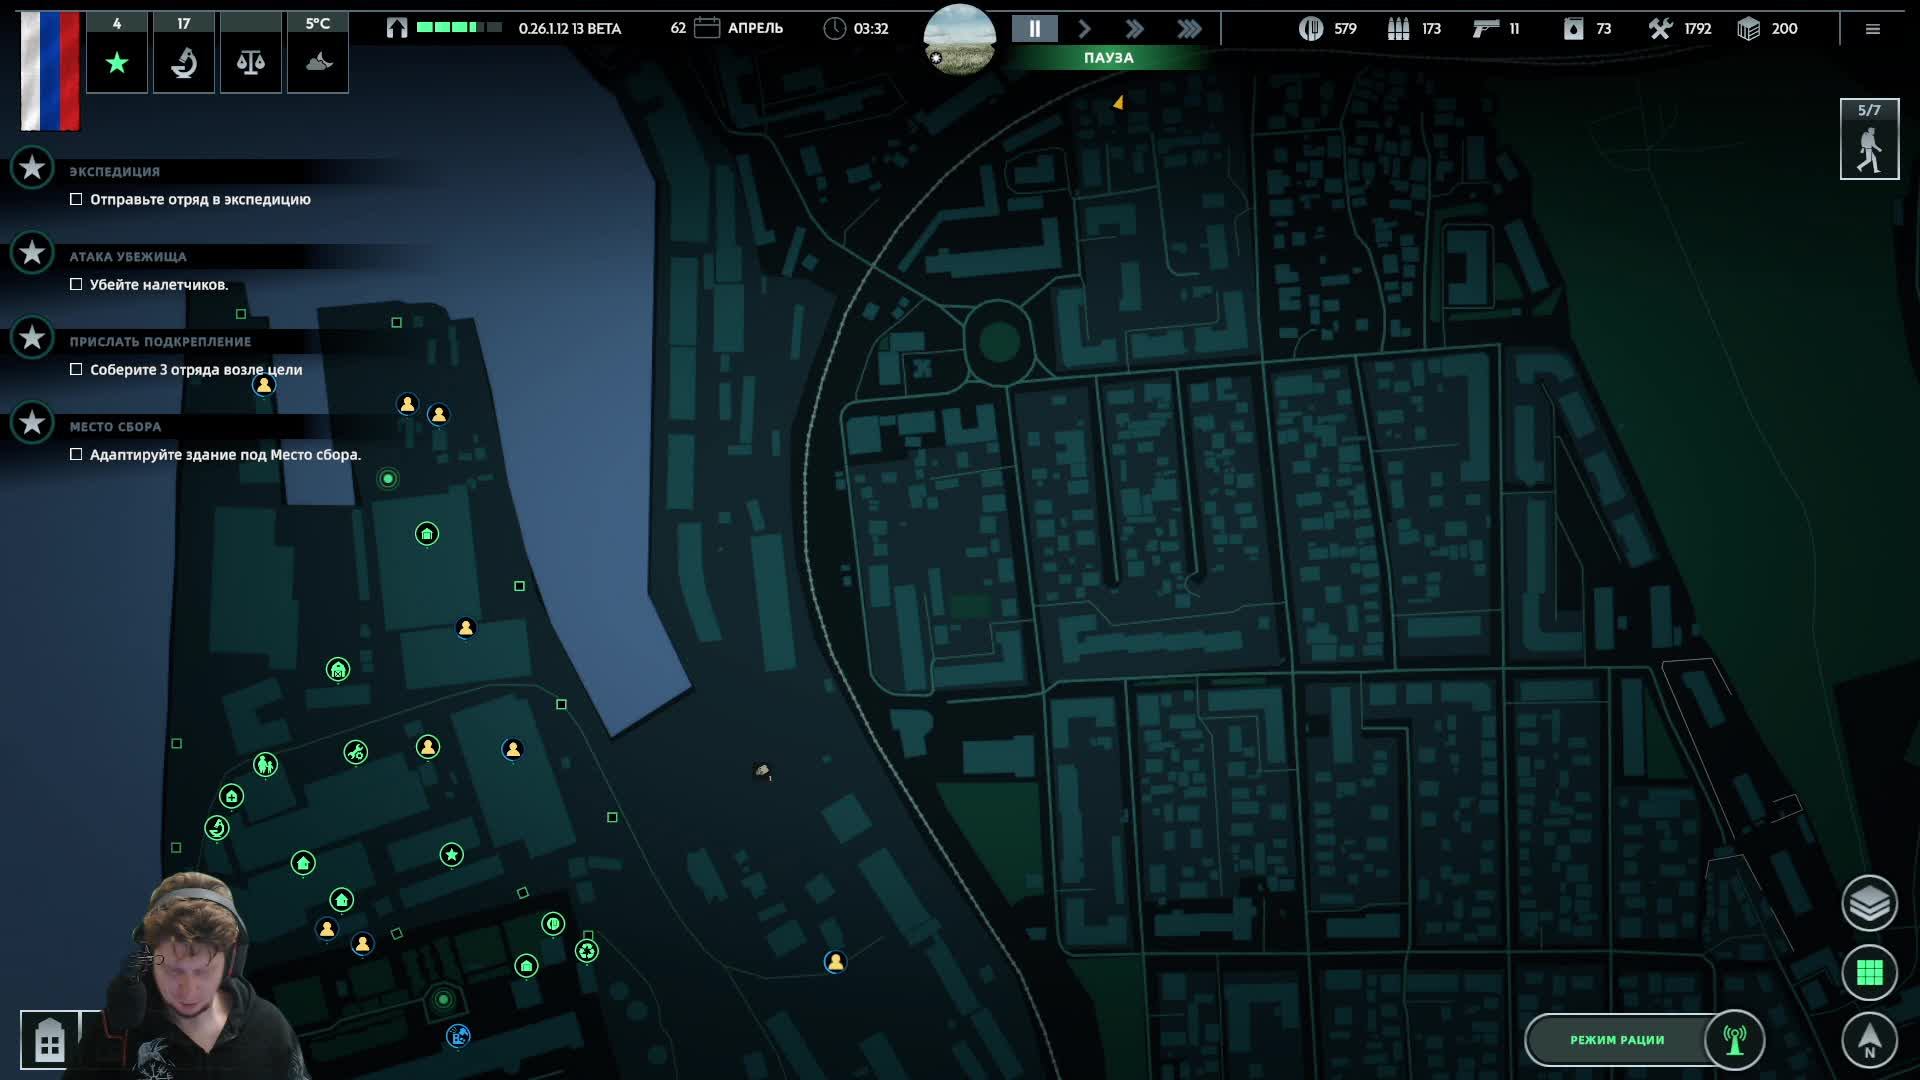
Task: Open the star politics panel icon
Action: [117, 63]
